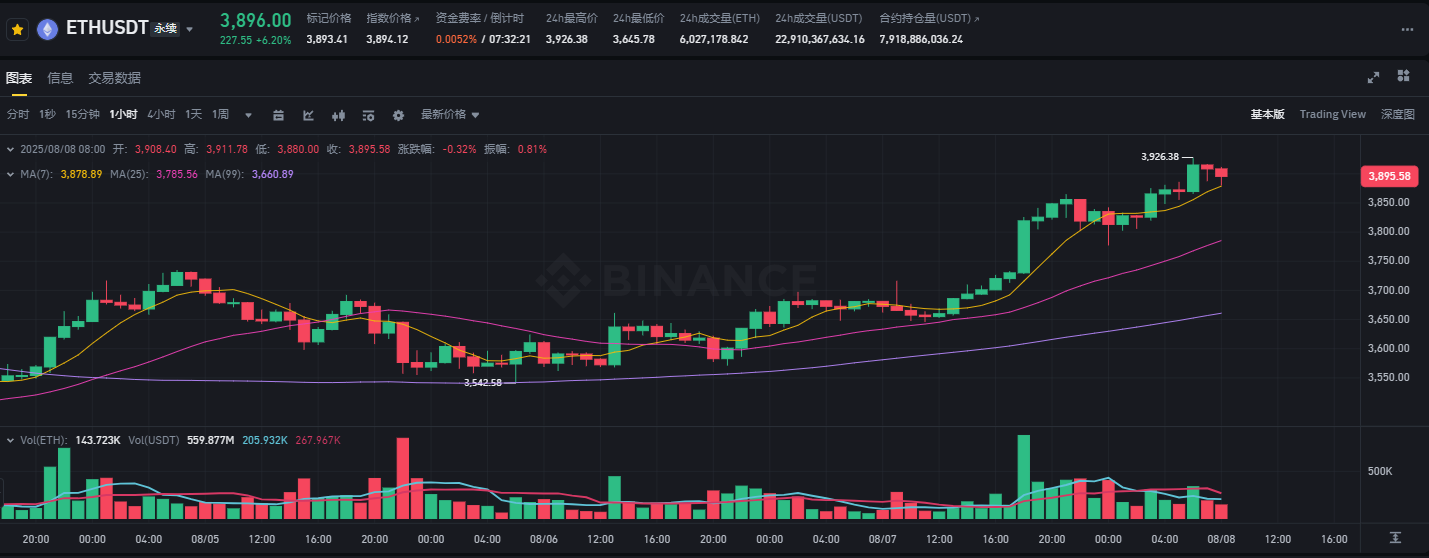Switch chart to Trading View mode
The height and width of the screenshot is (558, 1429).
coord(1332,114)
